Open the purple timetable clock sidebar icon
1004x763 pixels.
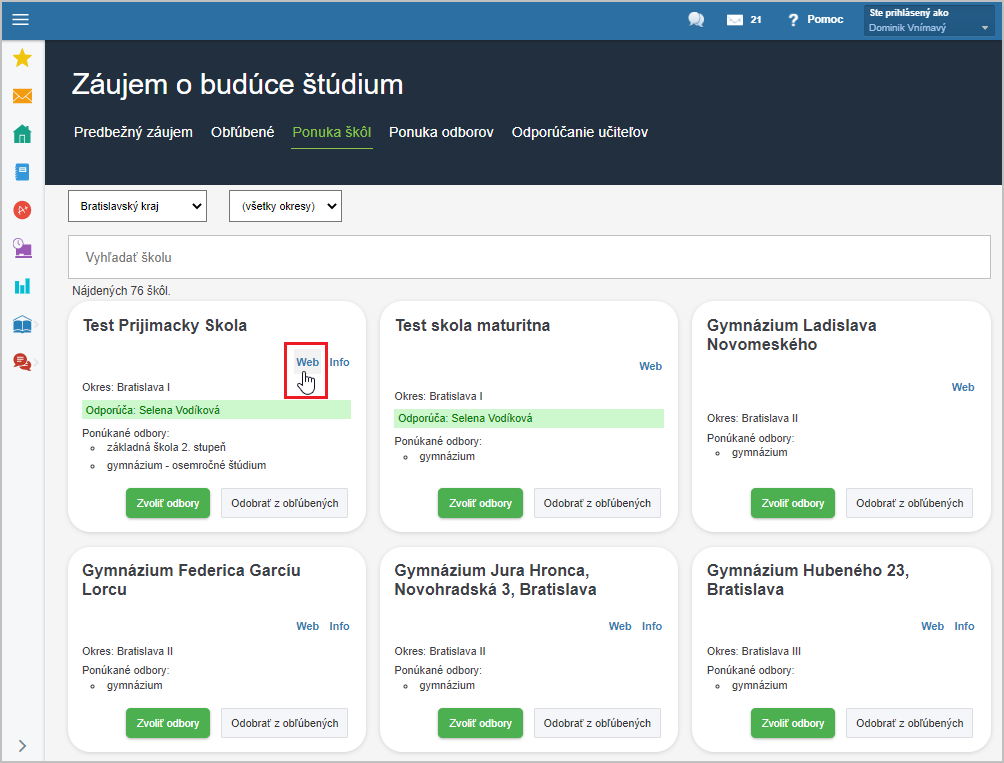[x=22, y=248]
